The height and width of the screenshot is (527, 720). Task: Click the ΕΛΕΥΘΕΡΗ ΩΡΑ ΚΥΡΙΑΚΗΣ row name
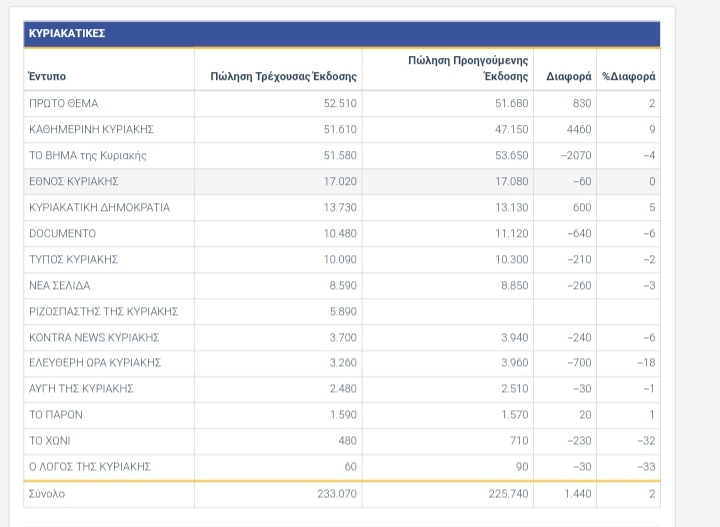tap(95, 363)
